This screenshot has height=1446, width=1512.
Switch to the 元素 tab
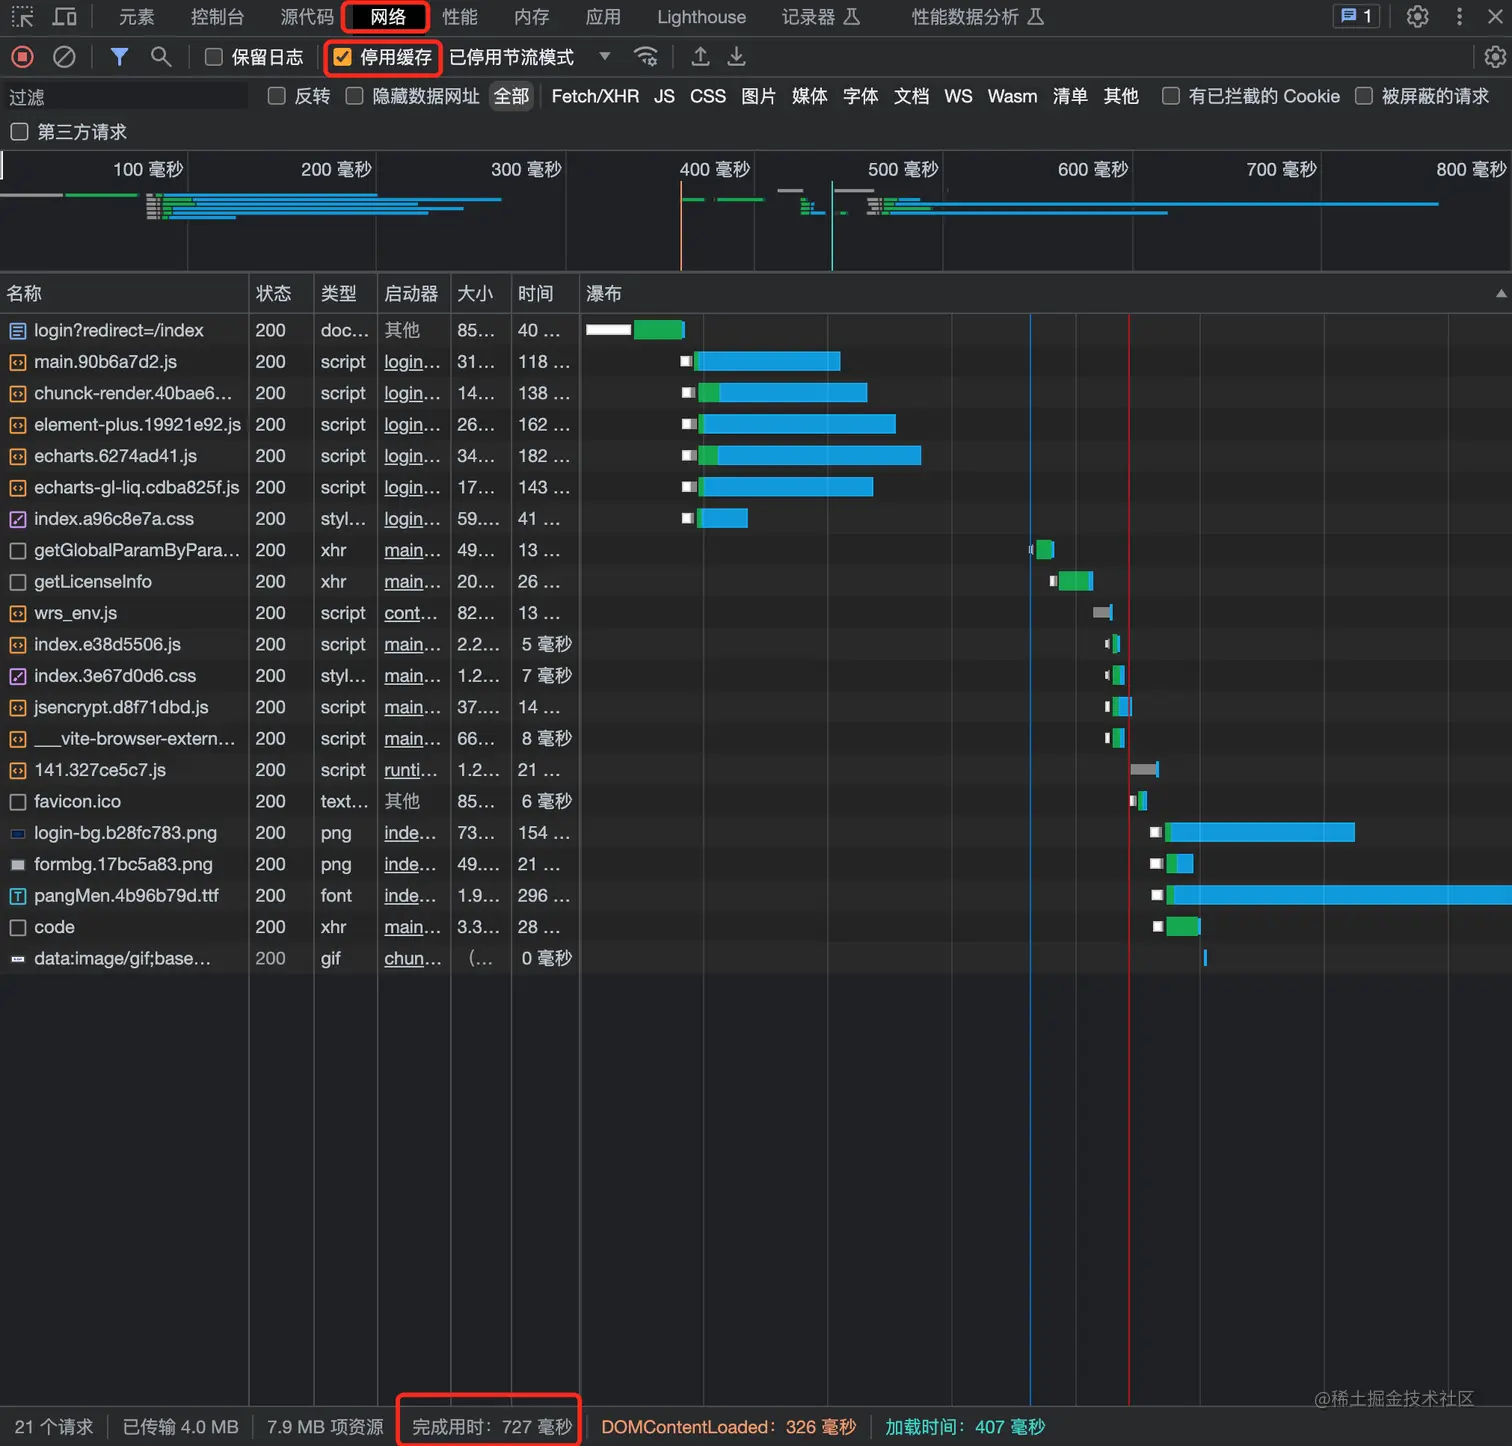137,17
